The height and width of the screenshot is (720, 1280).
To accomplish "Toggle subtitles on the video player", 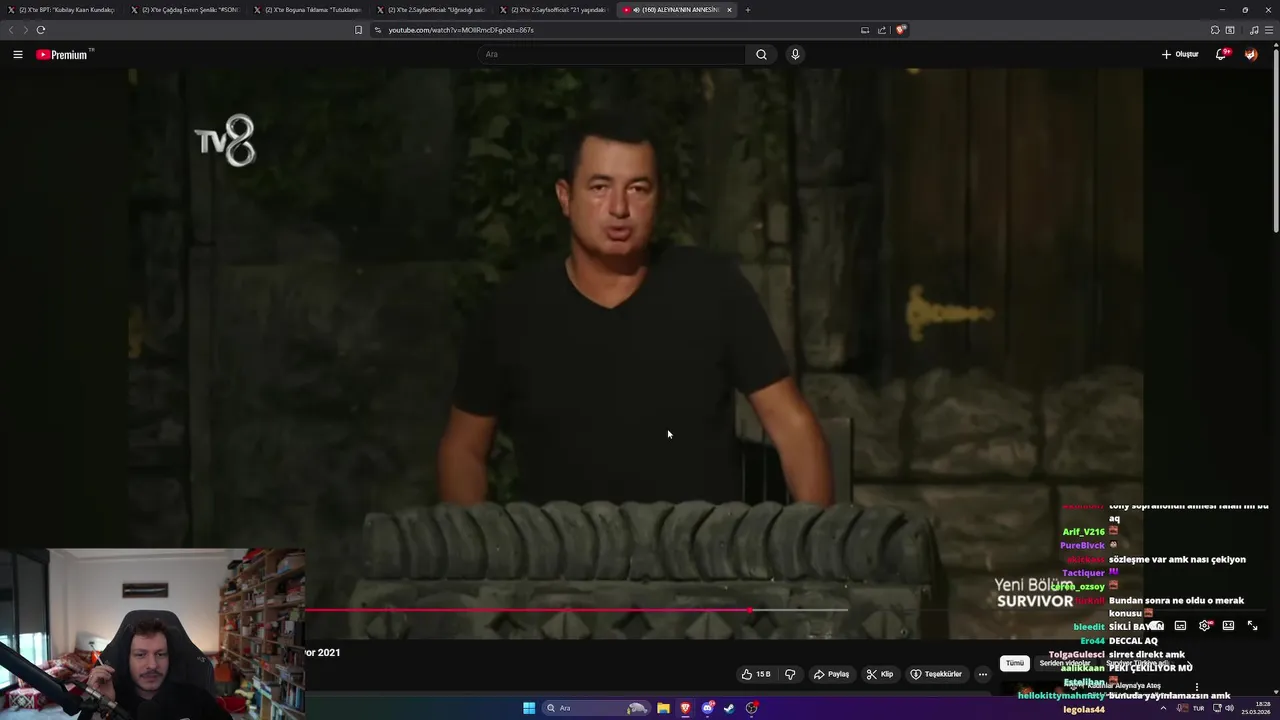I will coord(1180,626).
